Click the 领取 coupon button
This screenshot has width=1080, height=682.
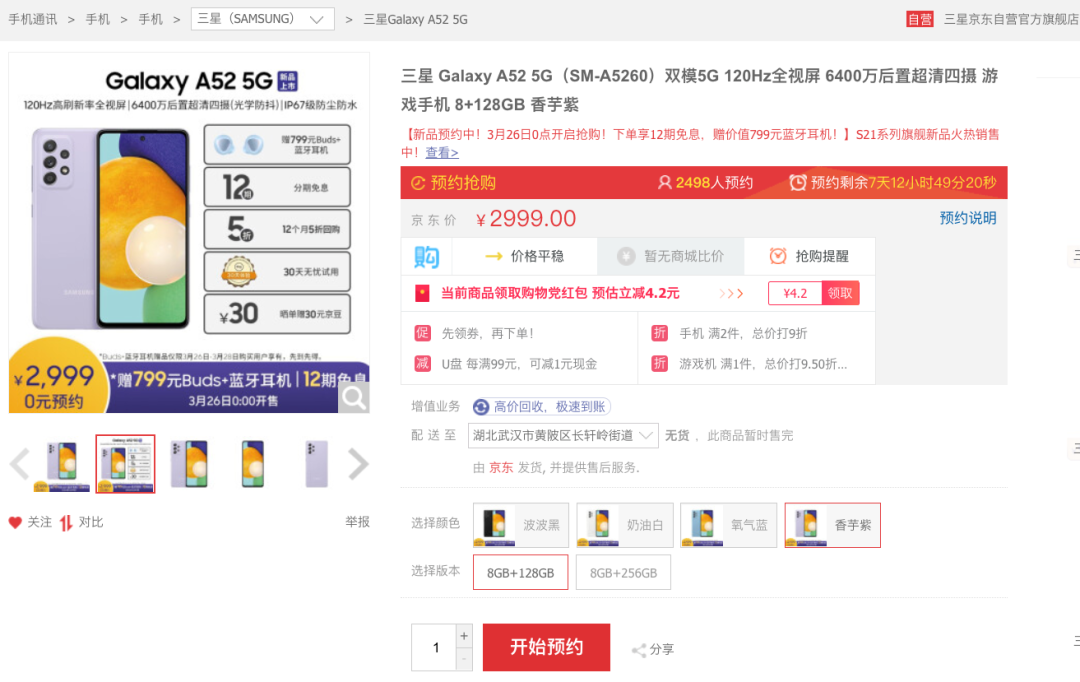(840, 293)
